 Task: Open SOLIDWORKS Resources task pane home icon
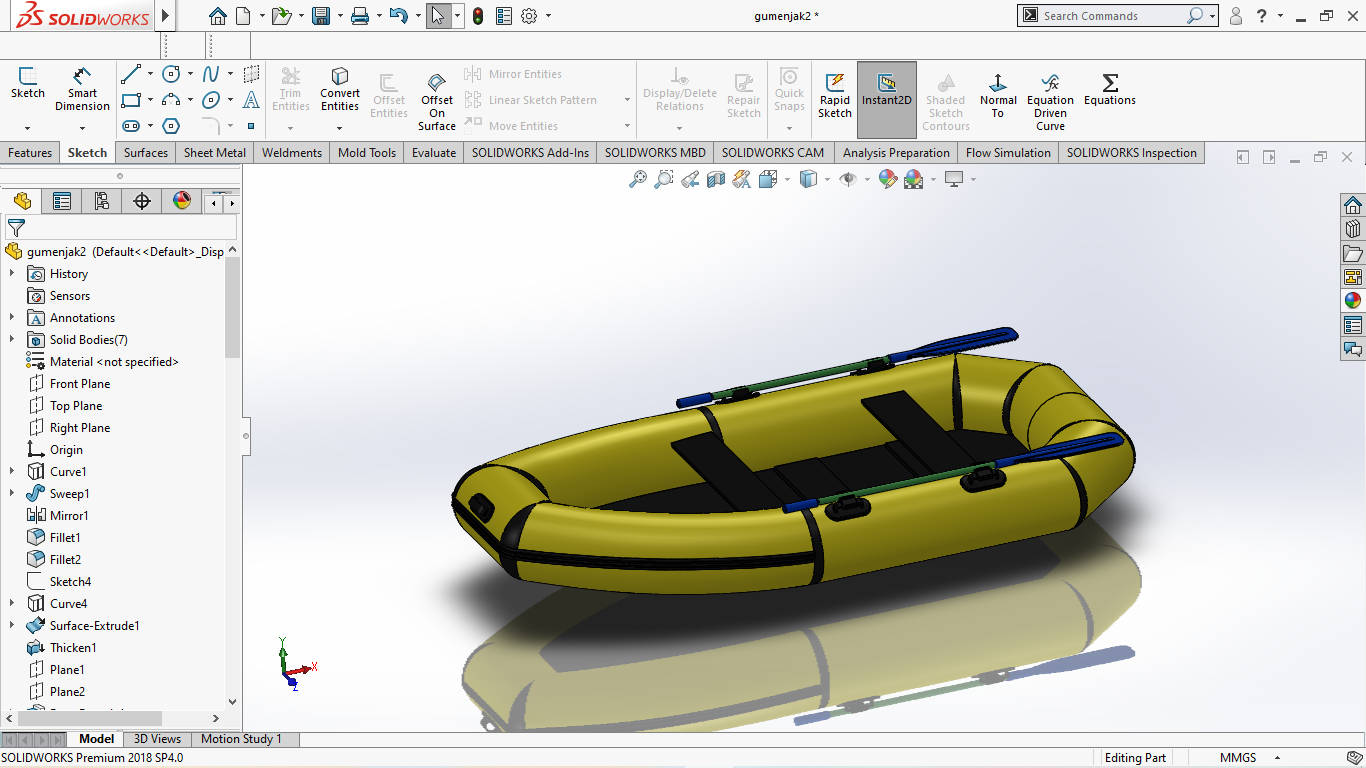pyautogui.click(x=1353, y=205)
